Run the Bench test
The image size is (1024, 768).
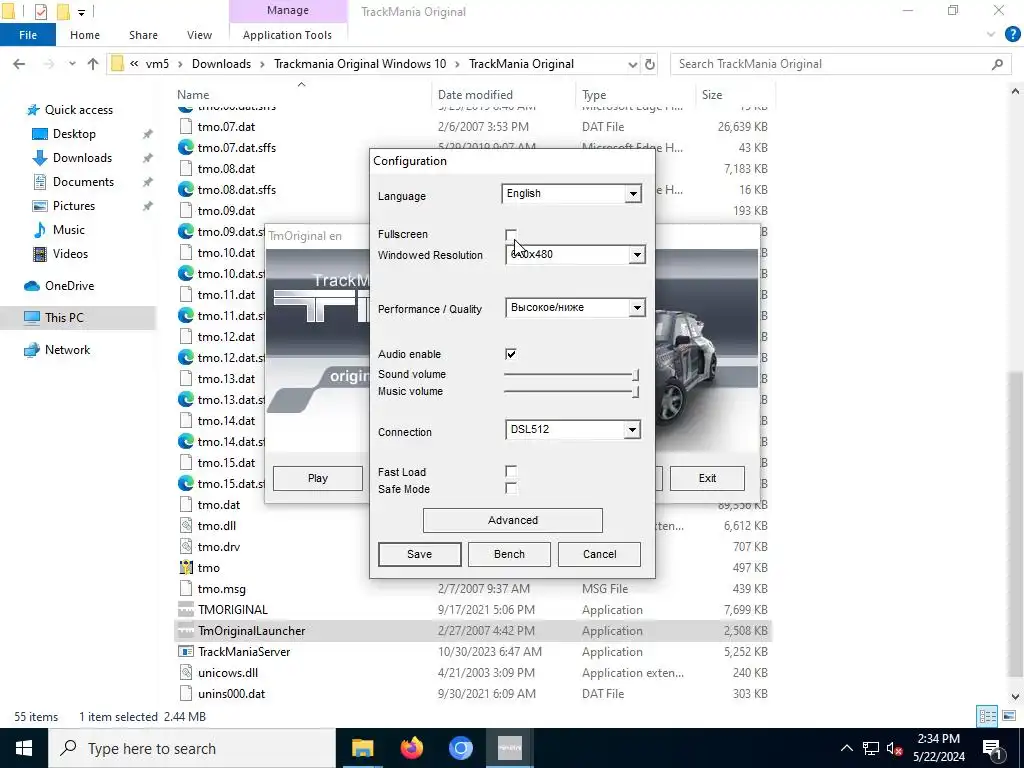509,554
